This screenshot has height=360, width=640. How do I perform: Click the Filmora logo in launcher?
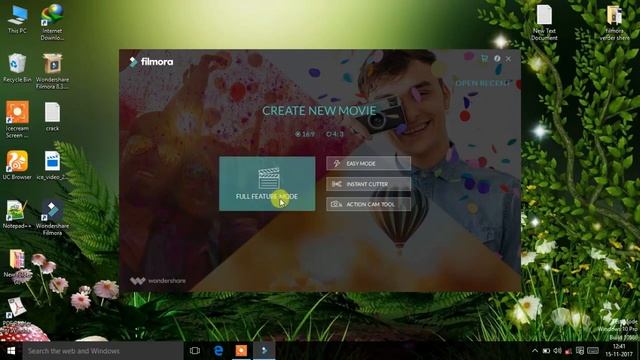(151, 62)
